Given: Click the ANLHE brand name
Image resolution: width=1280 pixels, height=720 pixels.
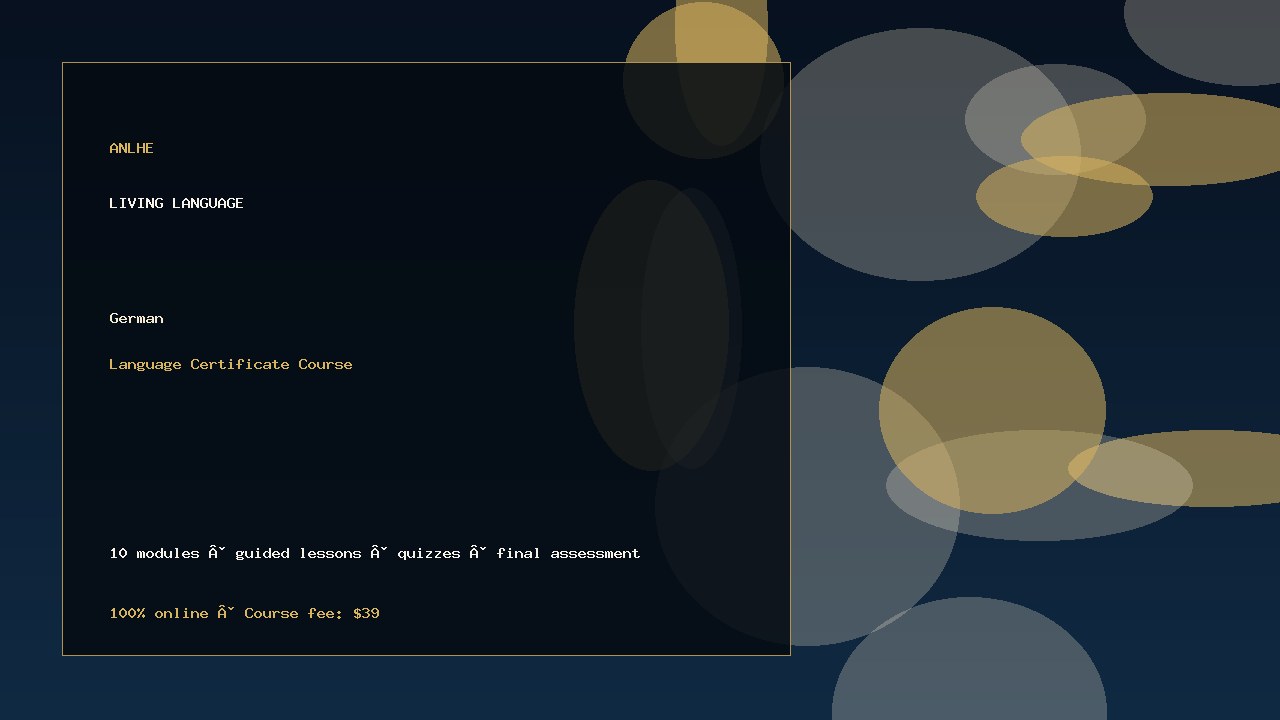Looking at the screenshot, I should pyautogui.click(x=131, y=148).
